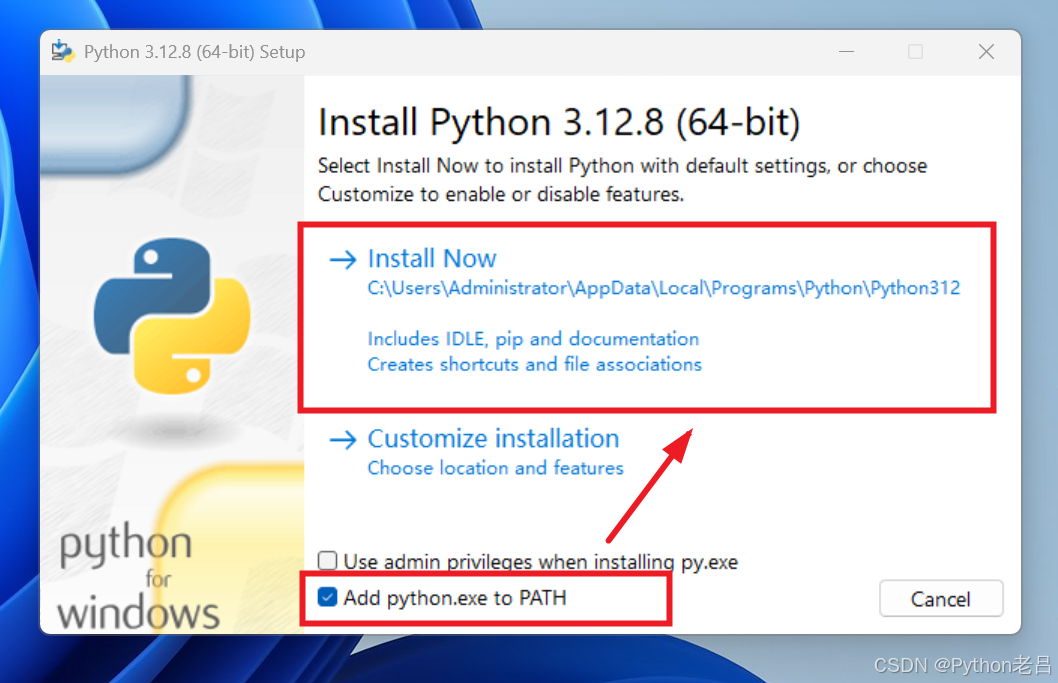This screenshot has width=1058, height=683.
Task: Click 'Includes IDLE, pip and documentation' text
Action: pos(533,339)
